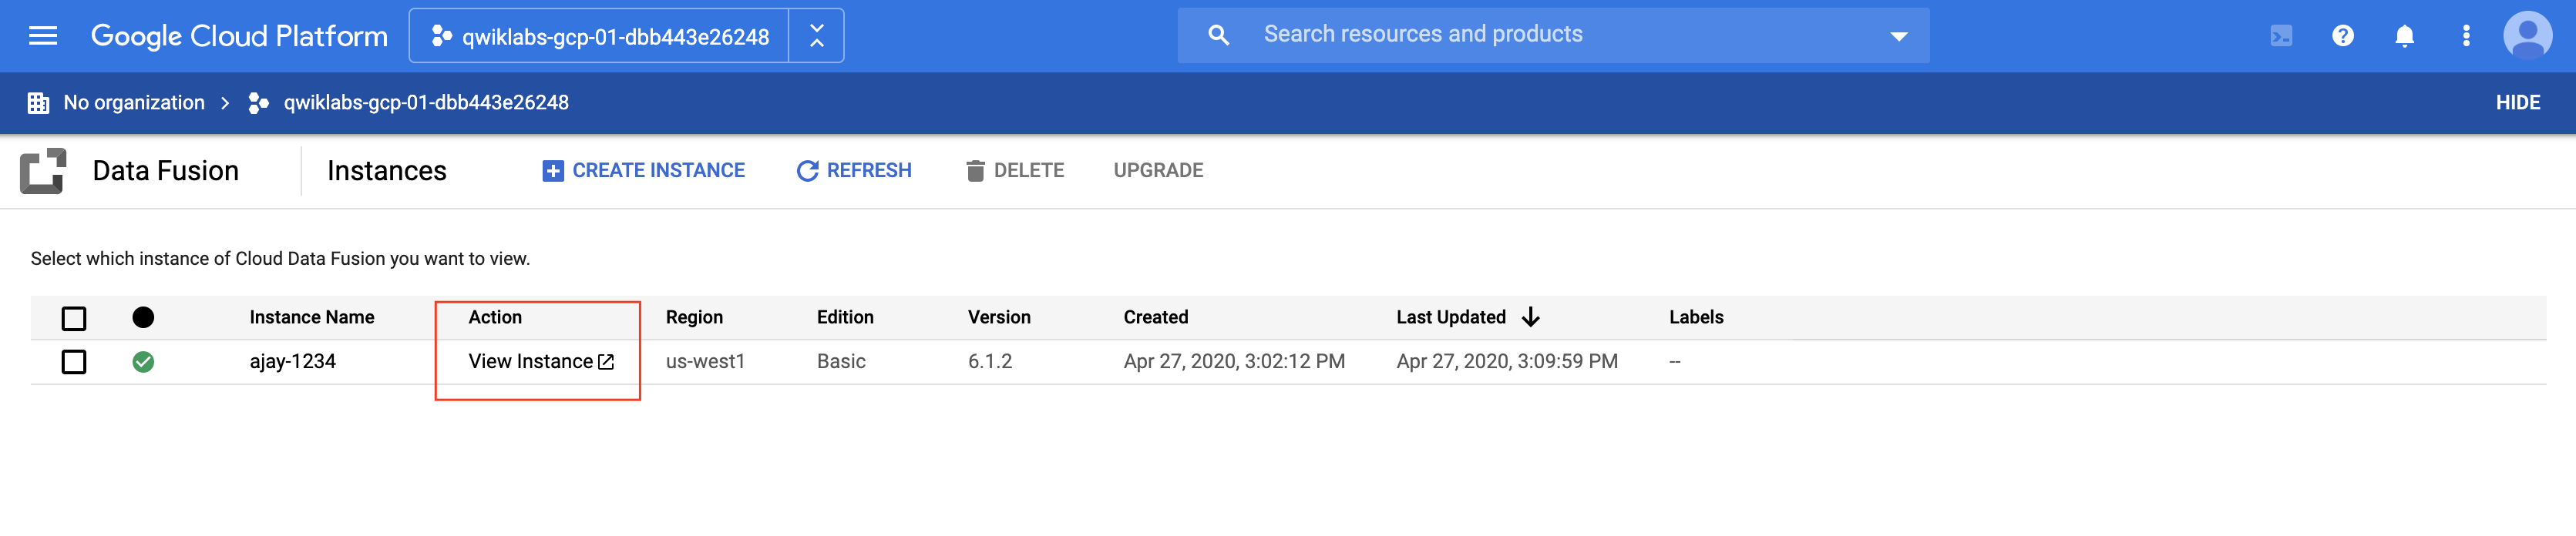Sort by Region column header

pyautogui.click(x=694, y=318)
